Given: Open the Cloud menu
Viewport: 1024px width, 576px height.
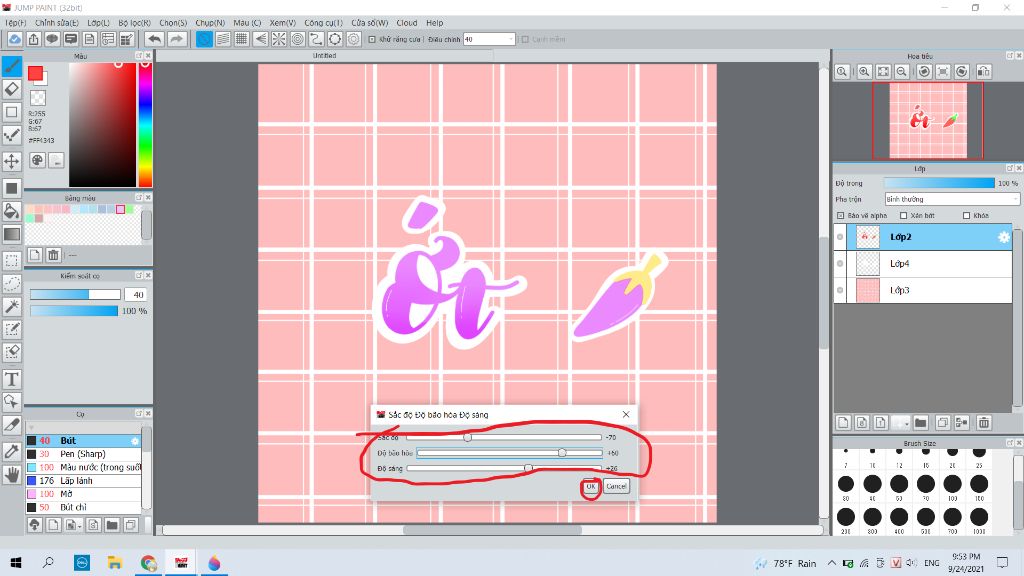Looking at the screenshot, I should tap(407, 22).
